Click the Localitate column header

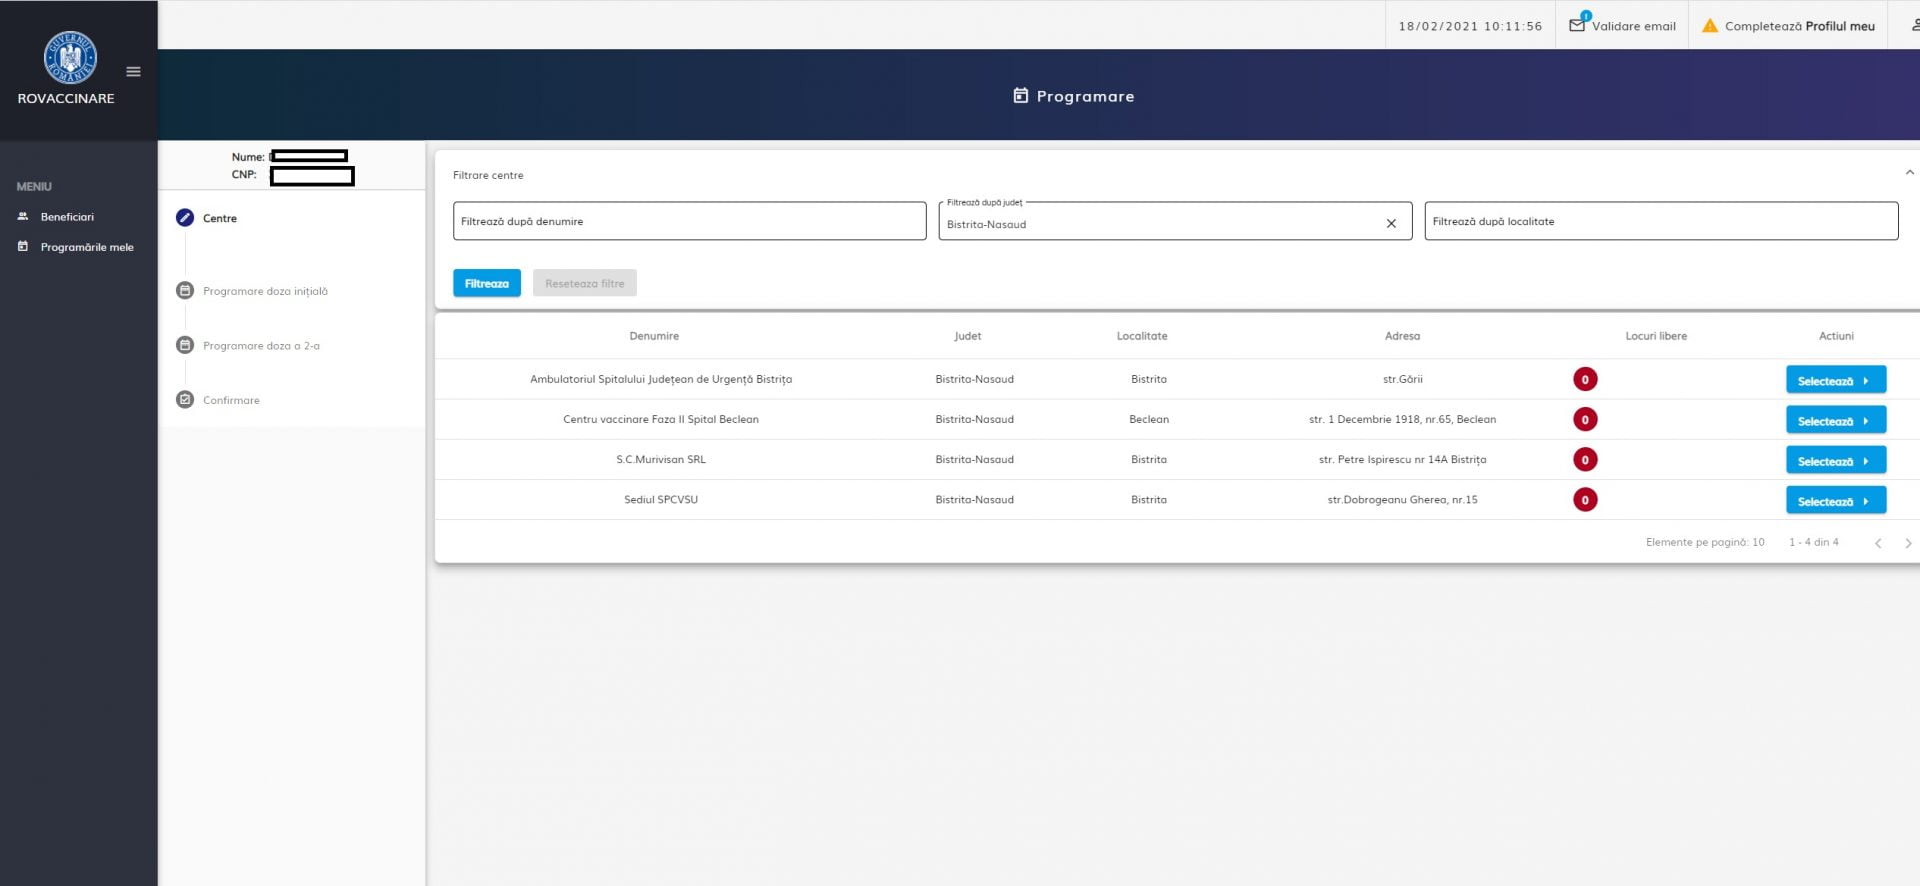click(x=1142, y=336)
